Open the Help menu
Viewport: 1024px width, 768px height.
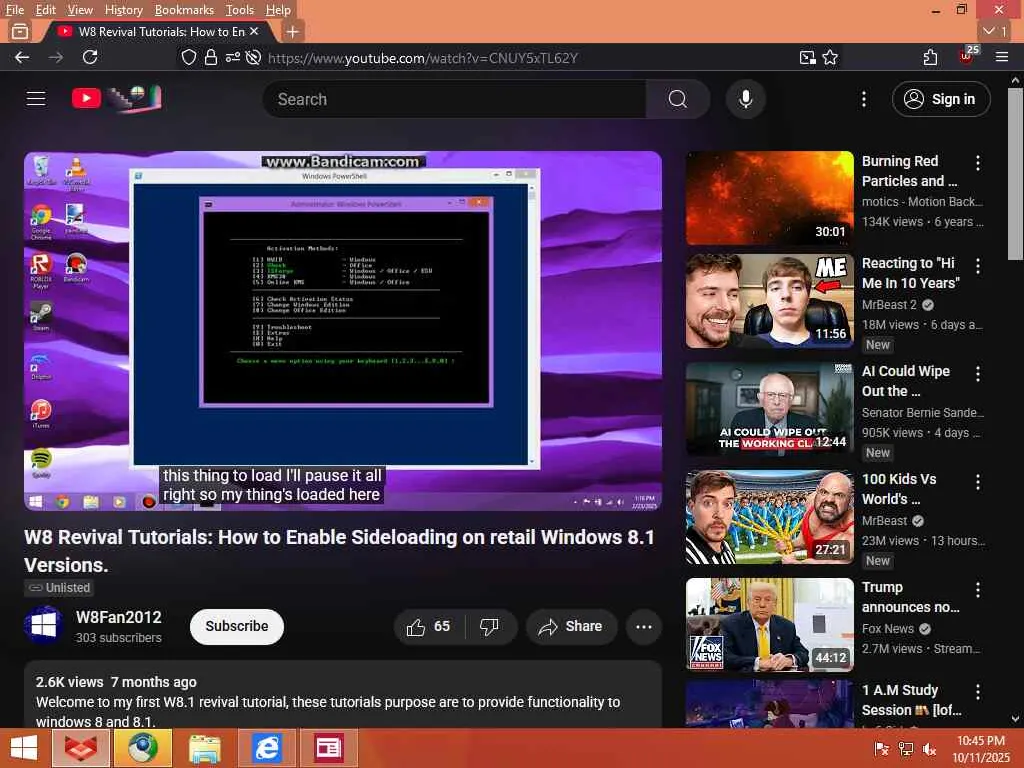[278, 9]
